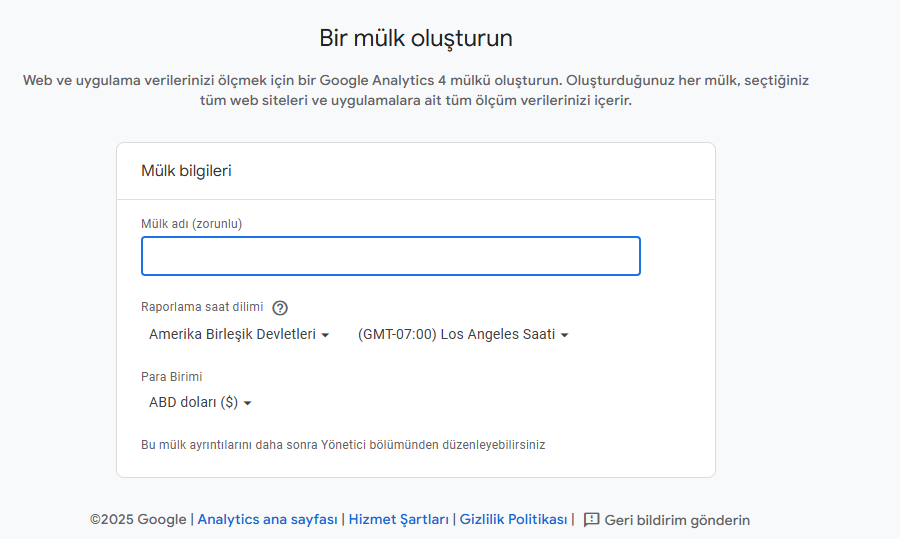The image size is (900, 539).
Task: Open the Analytics ana sayfası link
Action: 267,519
